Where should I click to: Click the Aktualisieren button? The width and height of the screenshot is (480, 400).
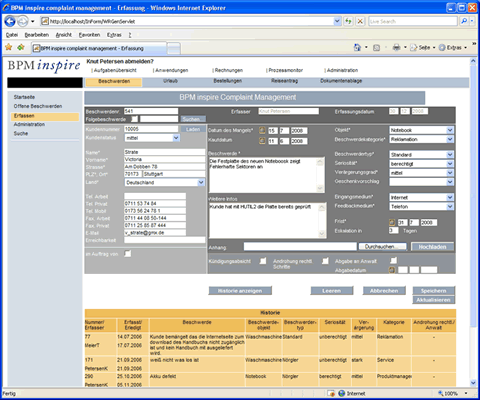click(x=433, y=300)
